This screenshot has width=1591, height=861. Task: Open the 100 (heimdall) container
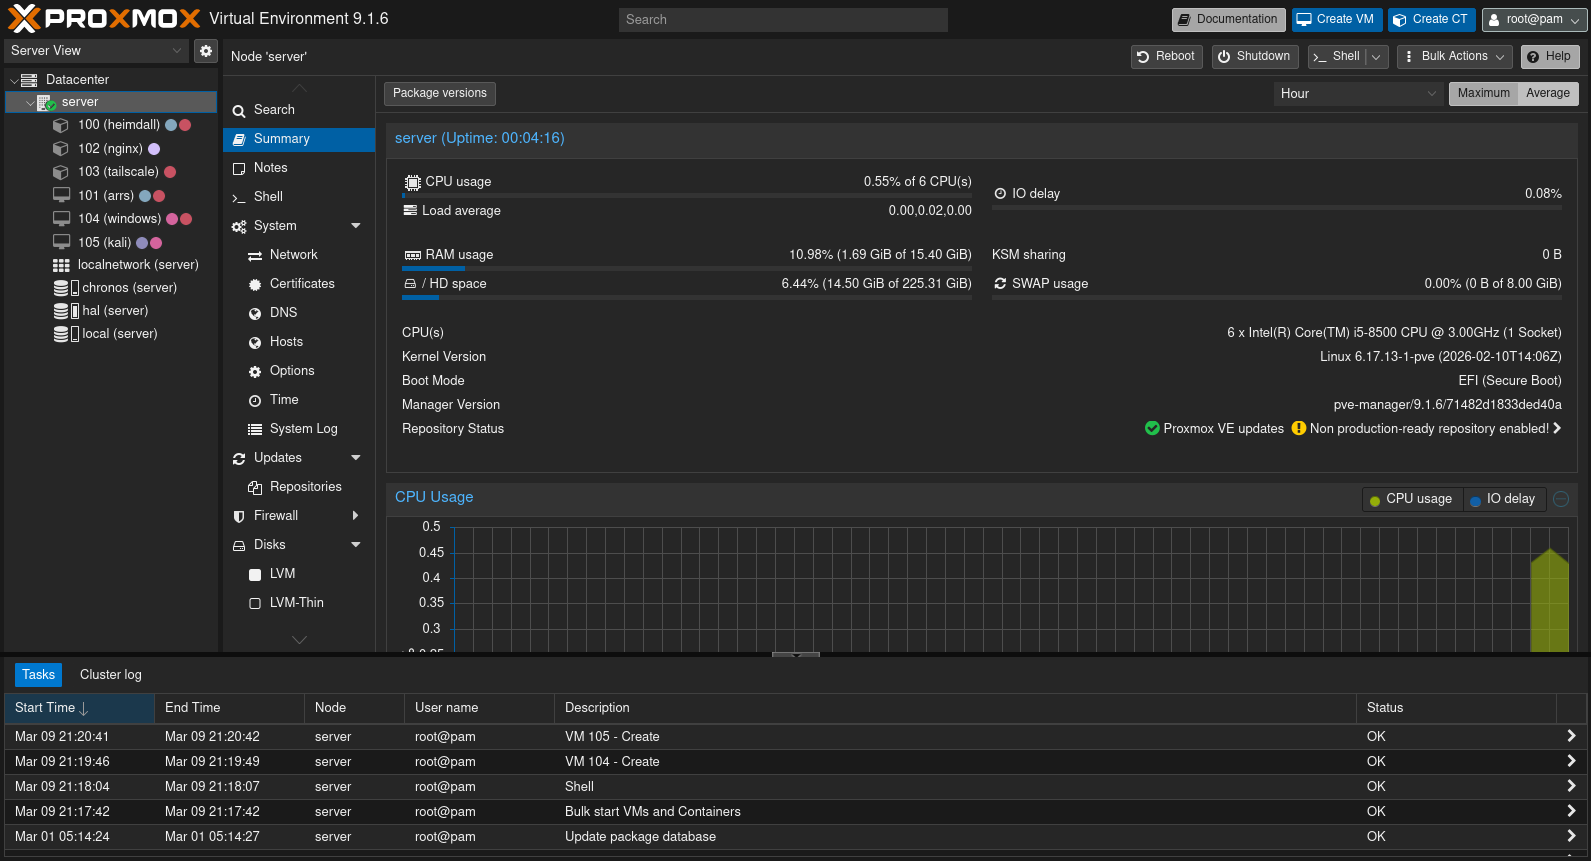[118, 125]
